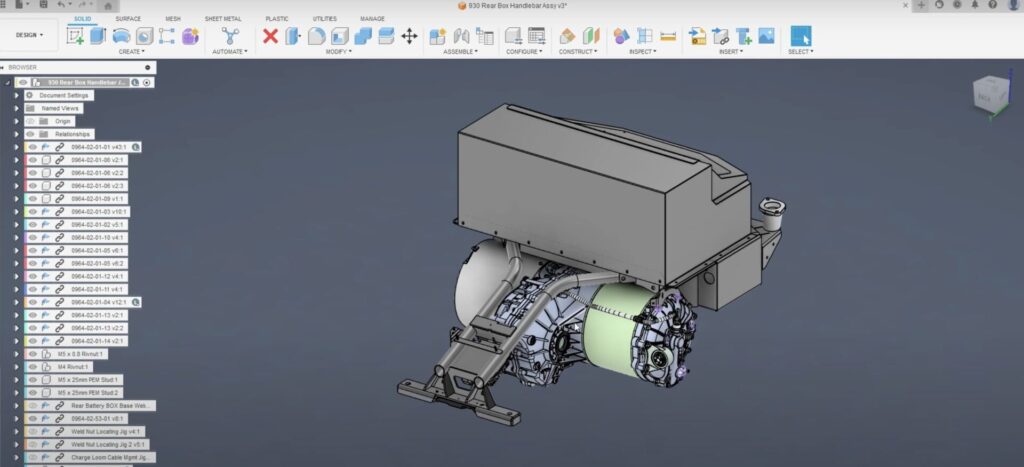Click the Create Sketch tool icon
The width and height of the screenshot is (1024, 467).
pyautogui.click(x=75, y=36)
